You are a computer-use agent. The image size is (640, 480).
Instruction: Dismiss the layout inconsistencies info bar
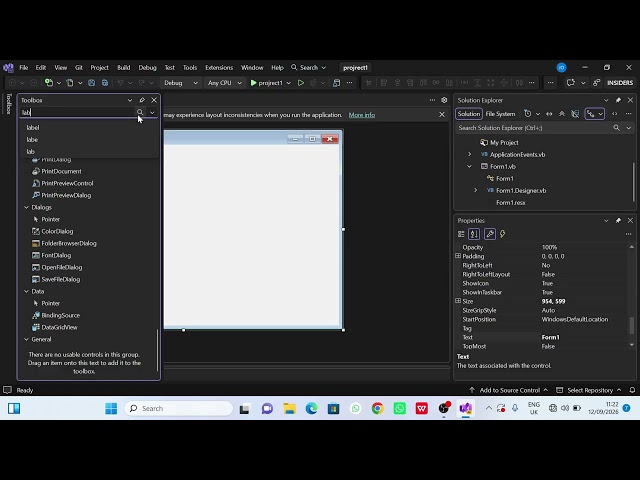pyautogui.click(x=442, y=115)
